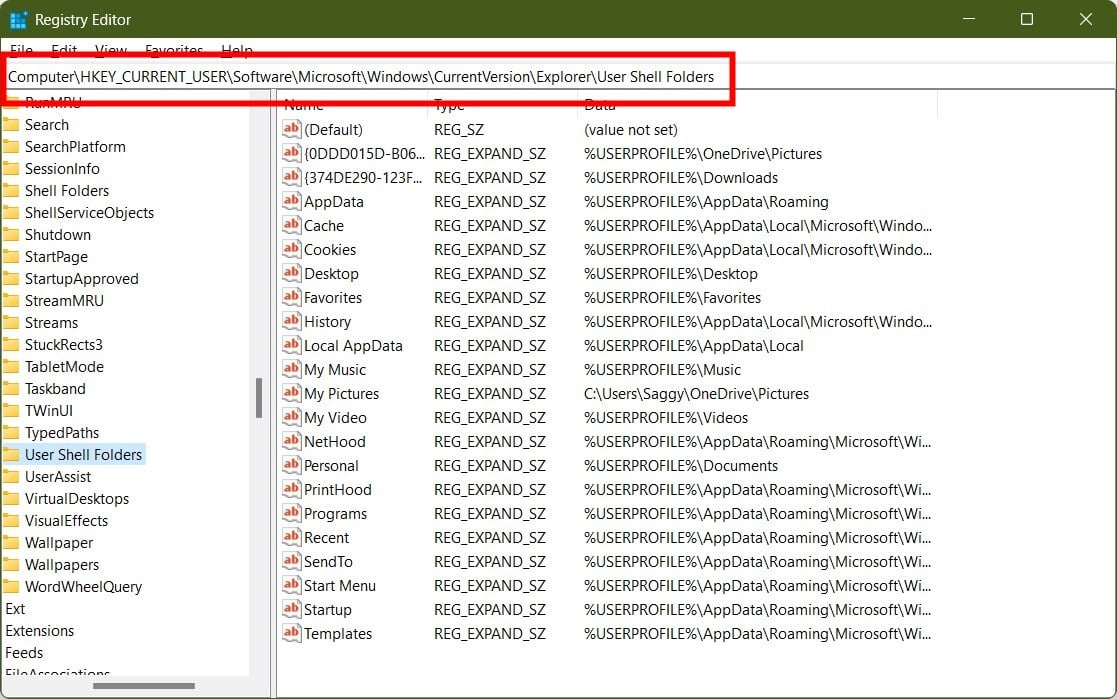Click the string icon beside Templates
The height and width of the screenshot is (699, 1117).
[x=291, y=633]
